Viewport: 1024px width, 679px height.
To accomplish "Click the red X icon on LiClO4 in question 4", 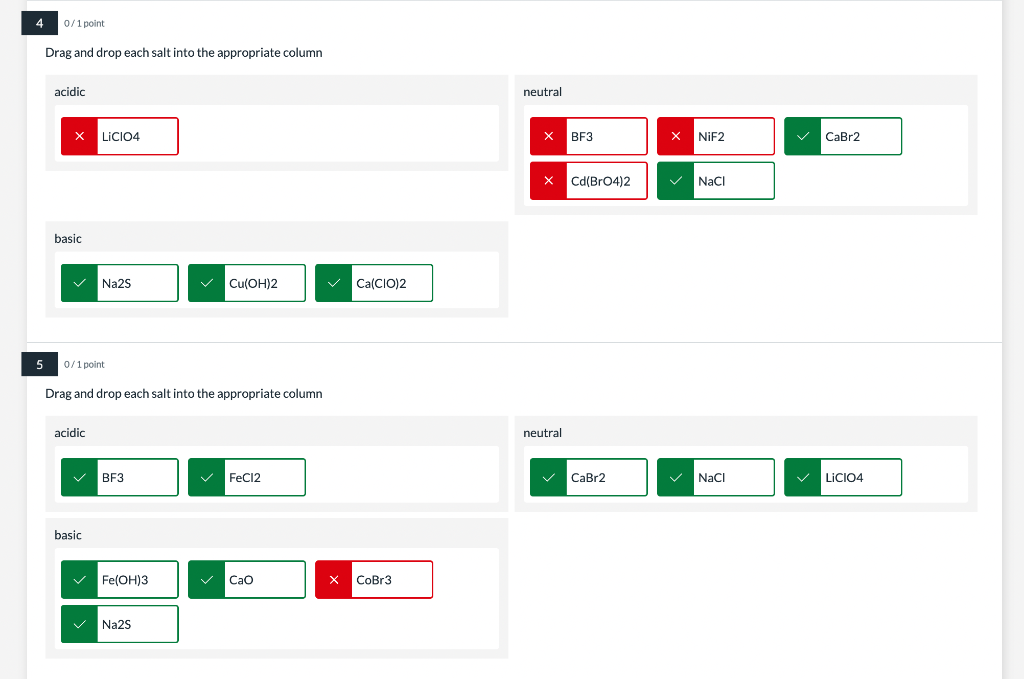I will 79,136.
